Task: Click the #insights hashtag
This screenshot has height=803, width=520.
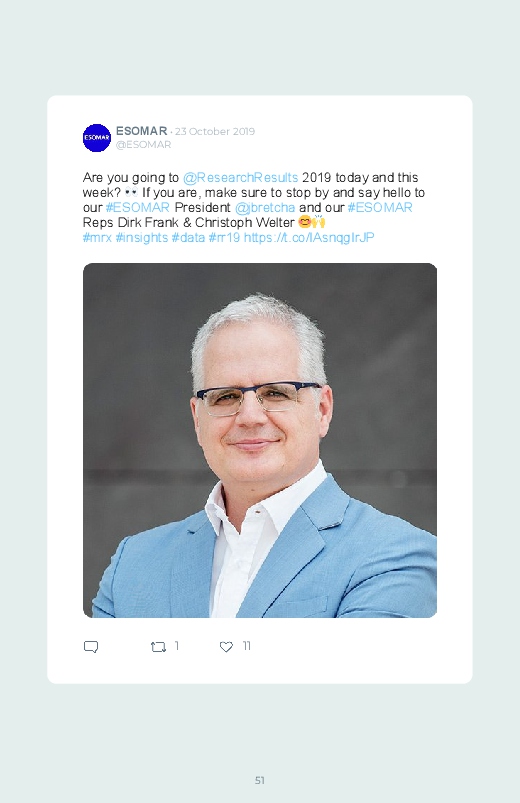Action: [142, 238]
